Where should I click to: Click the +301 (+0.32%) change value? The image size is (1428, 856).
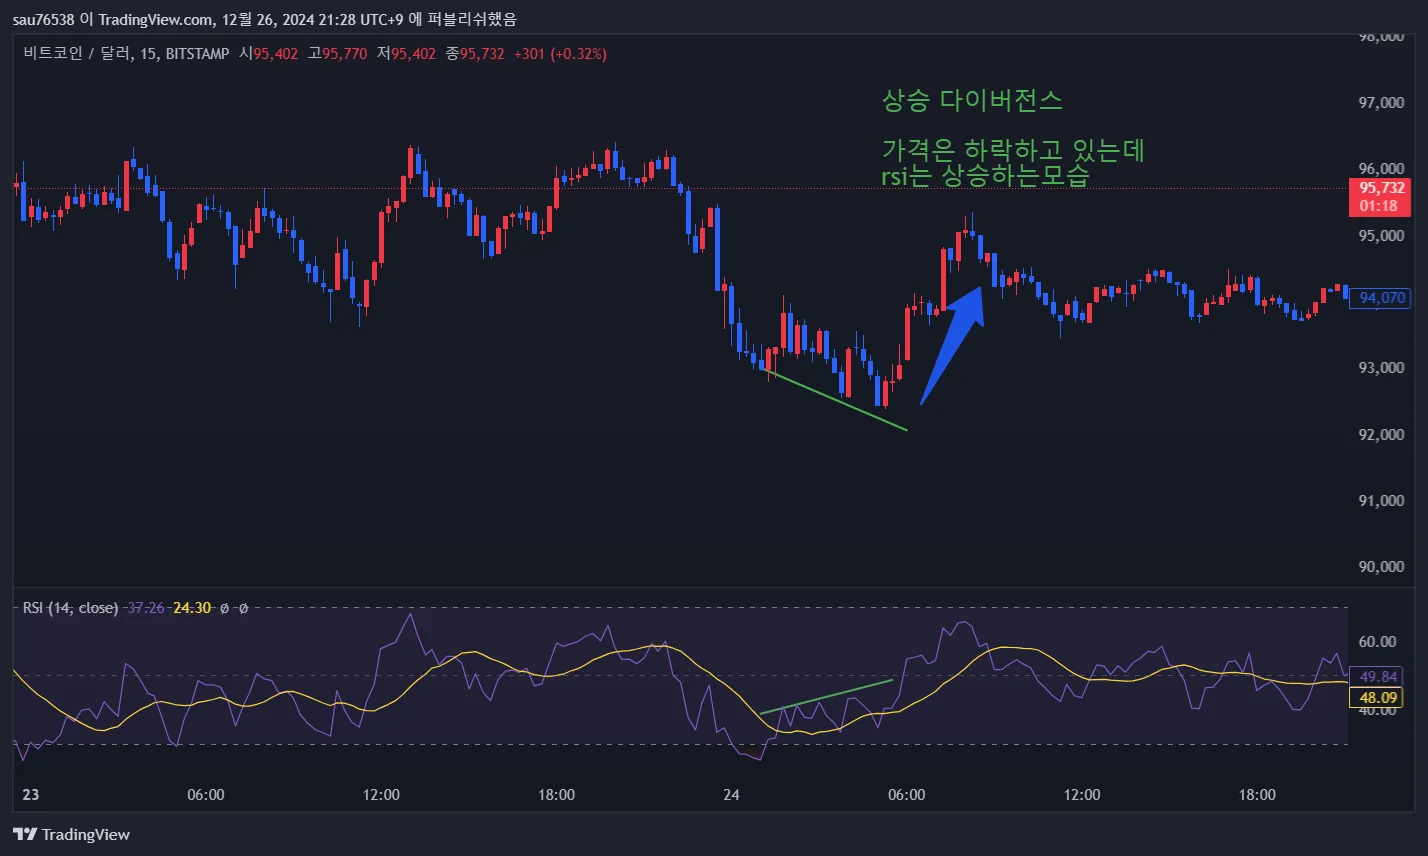tap(559, 54)
